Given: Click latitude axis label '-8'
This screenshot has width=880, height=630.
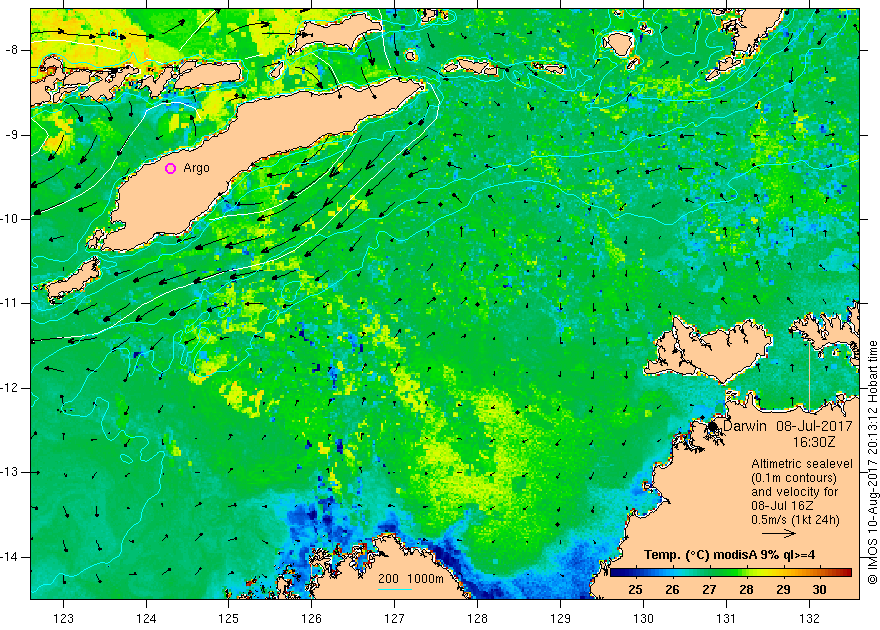Looking at the screenshot, I should coord(12,50).
